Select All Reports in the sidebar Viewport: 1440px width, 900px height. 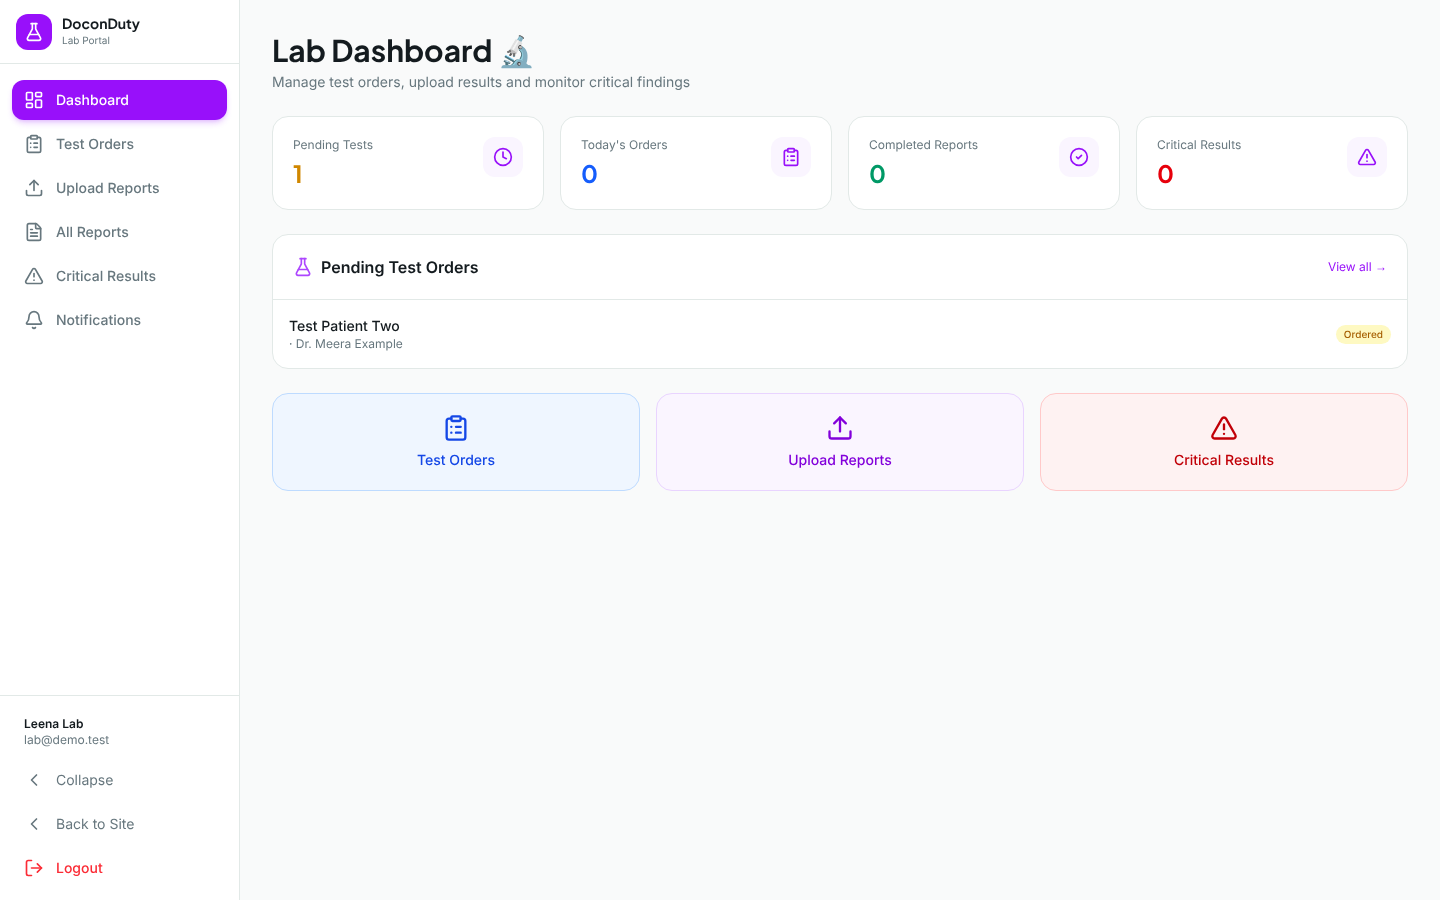click(x=119, y=232)
